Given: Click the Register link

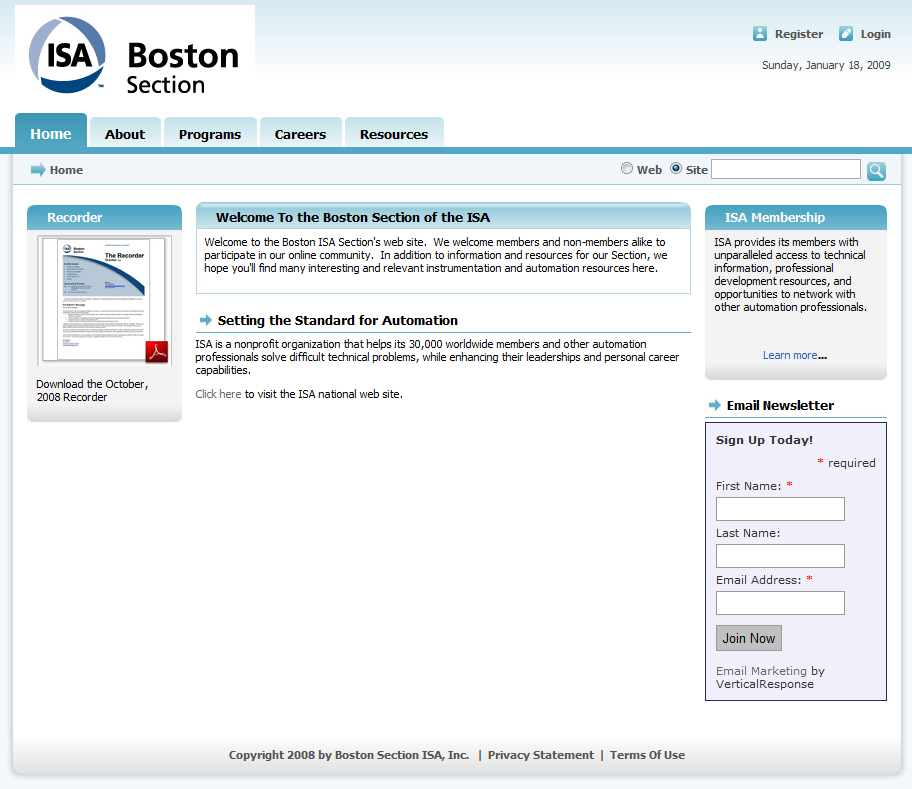Looking at the screenshot, I should [x=799, y=34].
